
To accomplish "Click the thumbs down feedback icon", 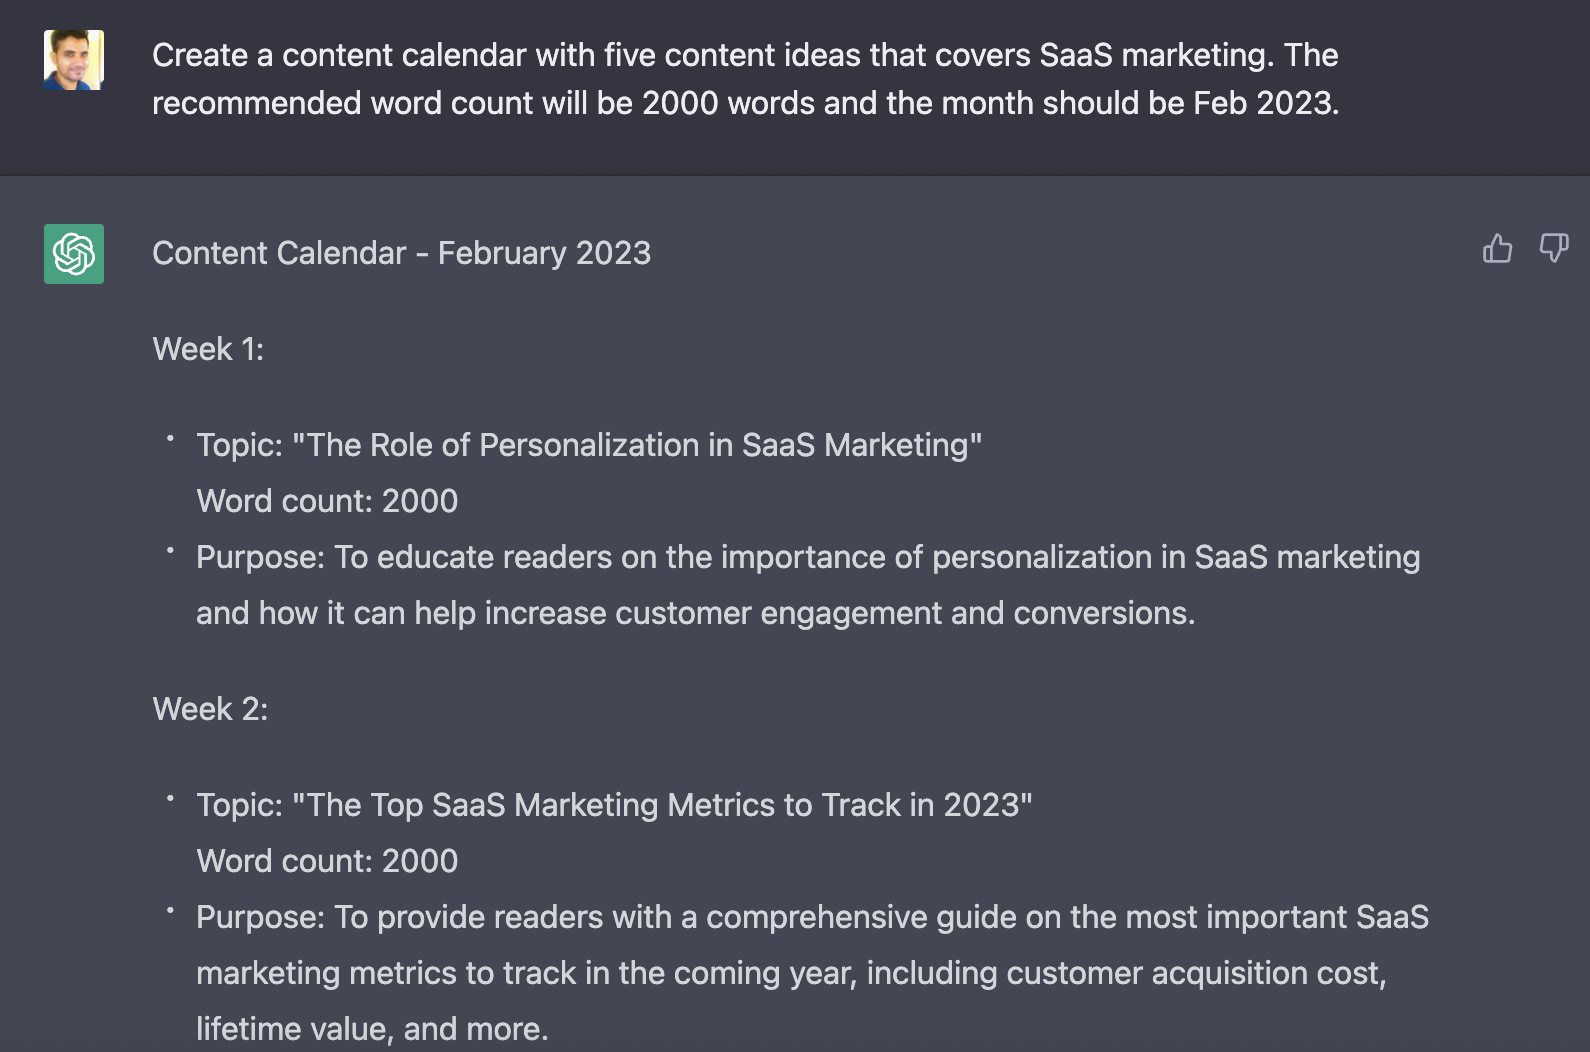I will point(1553,248).
